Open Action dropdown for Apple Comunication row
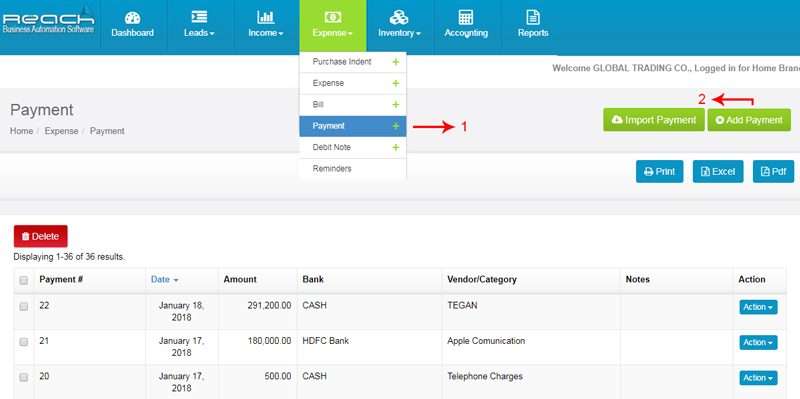Viewport: 800px width, 399px height. click(x=758, y=342)
